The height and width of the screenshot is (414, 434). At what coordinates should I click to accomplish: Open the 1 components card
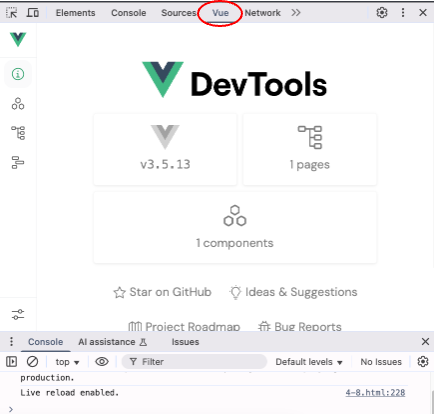click(235, 227)
